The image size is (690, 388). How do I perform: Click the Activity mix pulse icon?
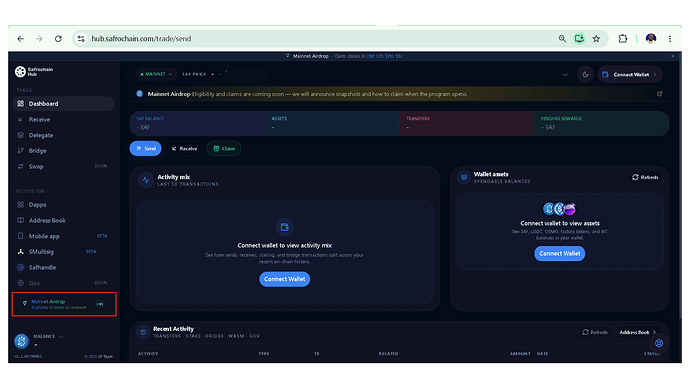click(x=146, y=180)
